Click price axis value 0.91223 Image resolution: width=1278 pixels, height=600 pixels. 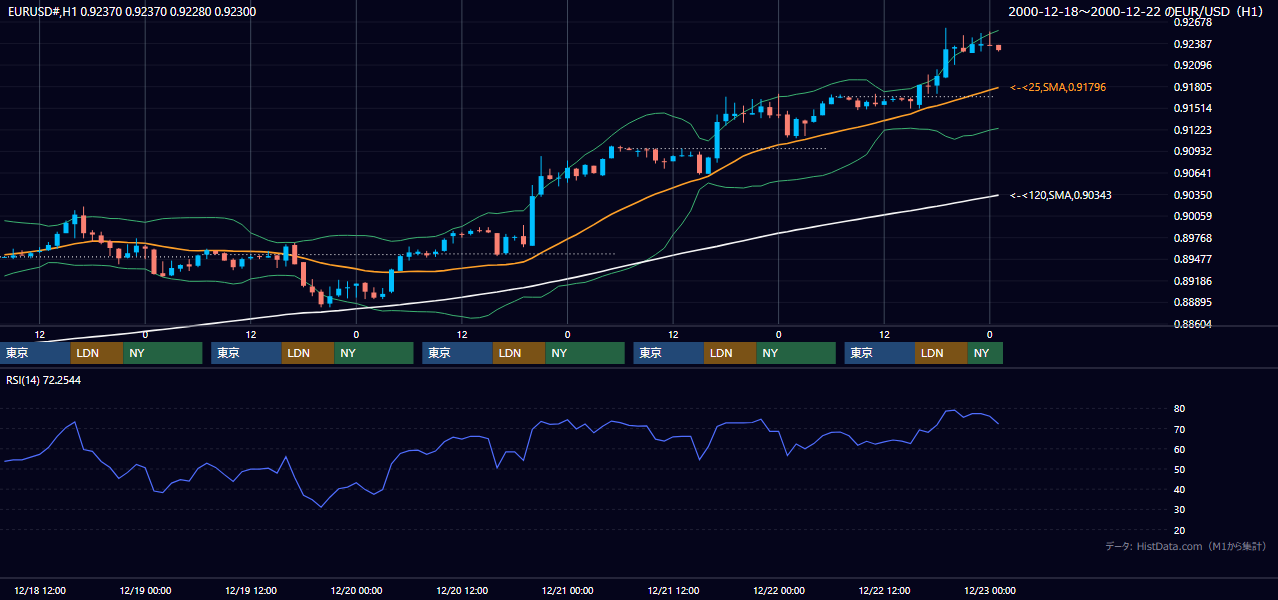(x=1192, y=130)
